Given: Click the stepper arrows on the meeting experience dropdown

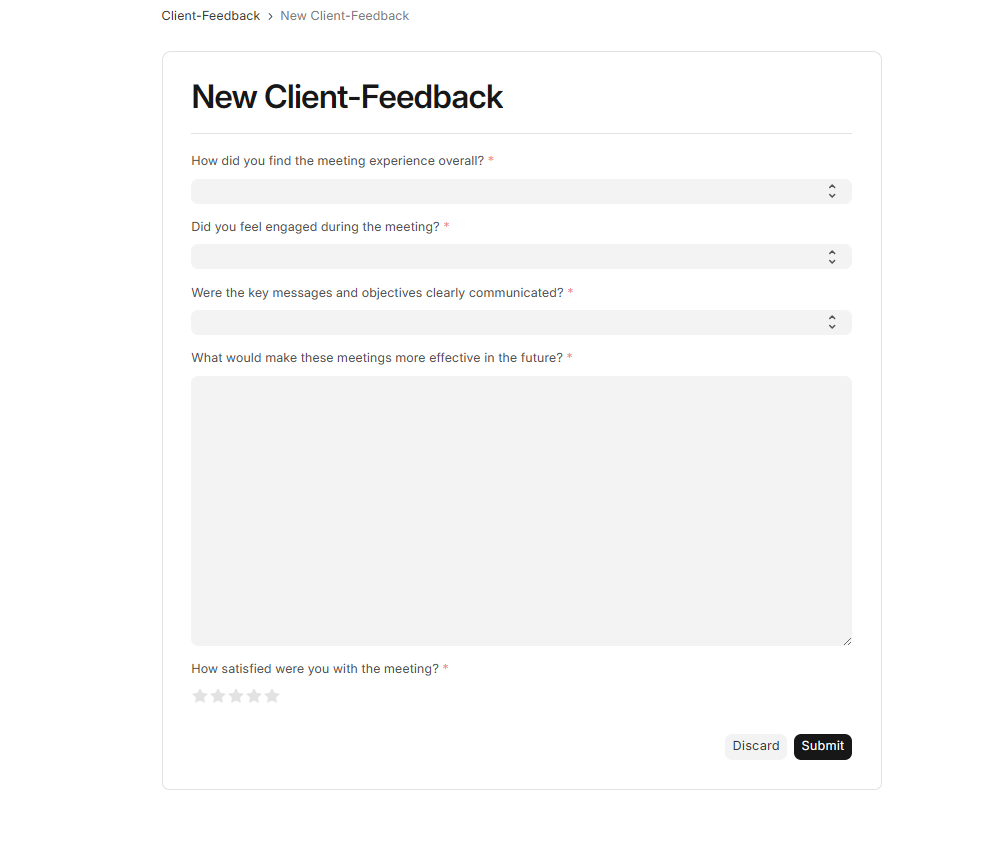Looking at the screenshot, I should tap(832, 191).
